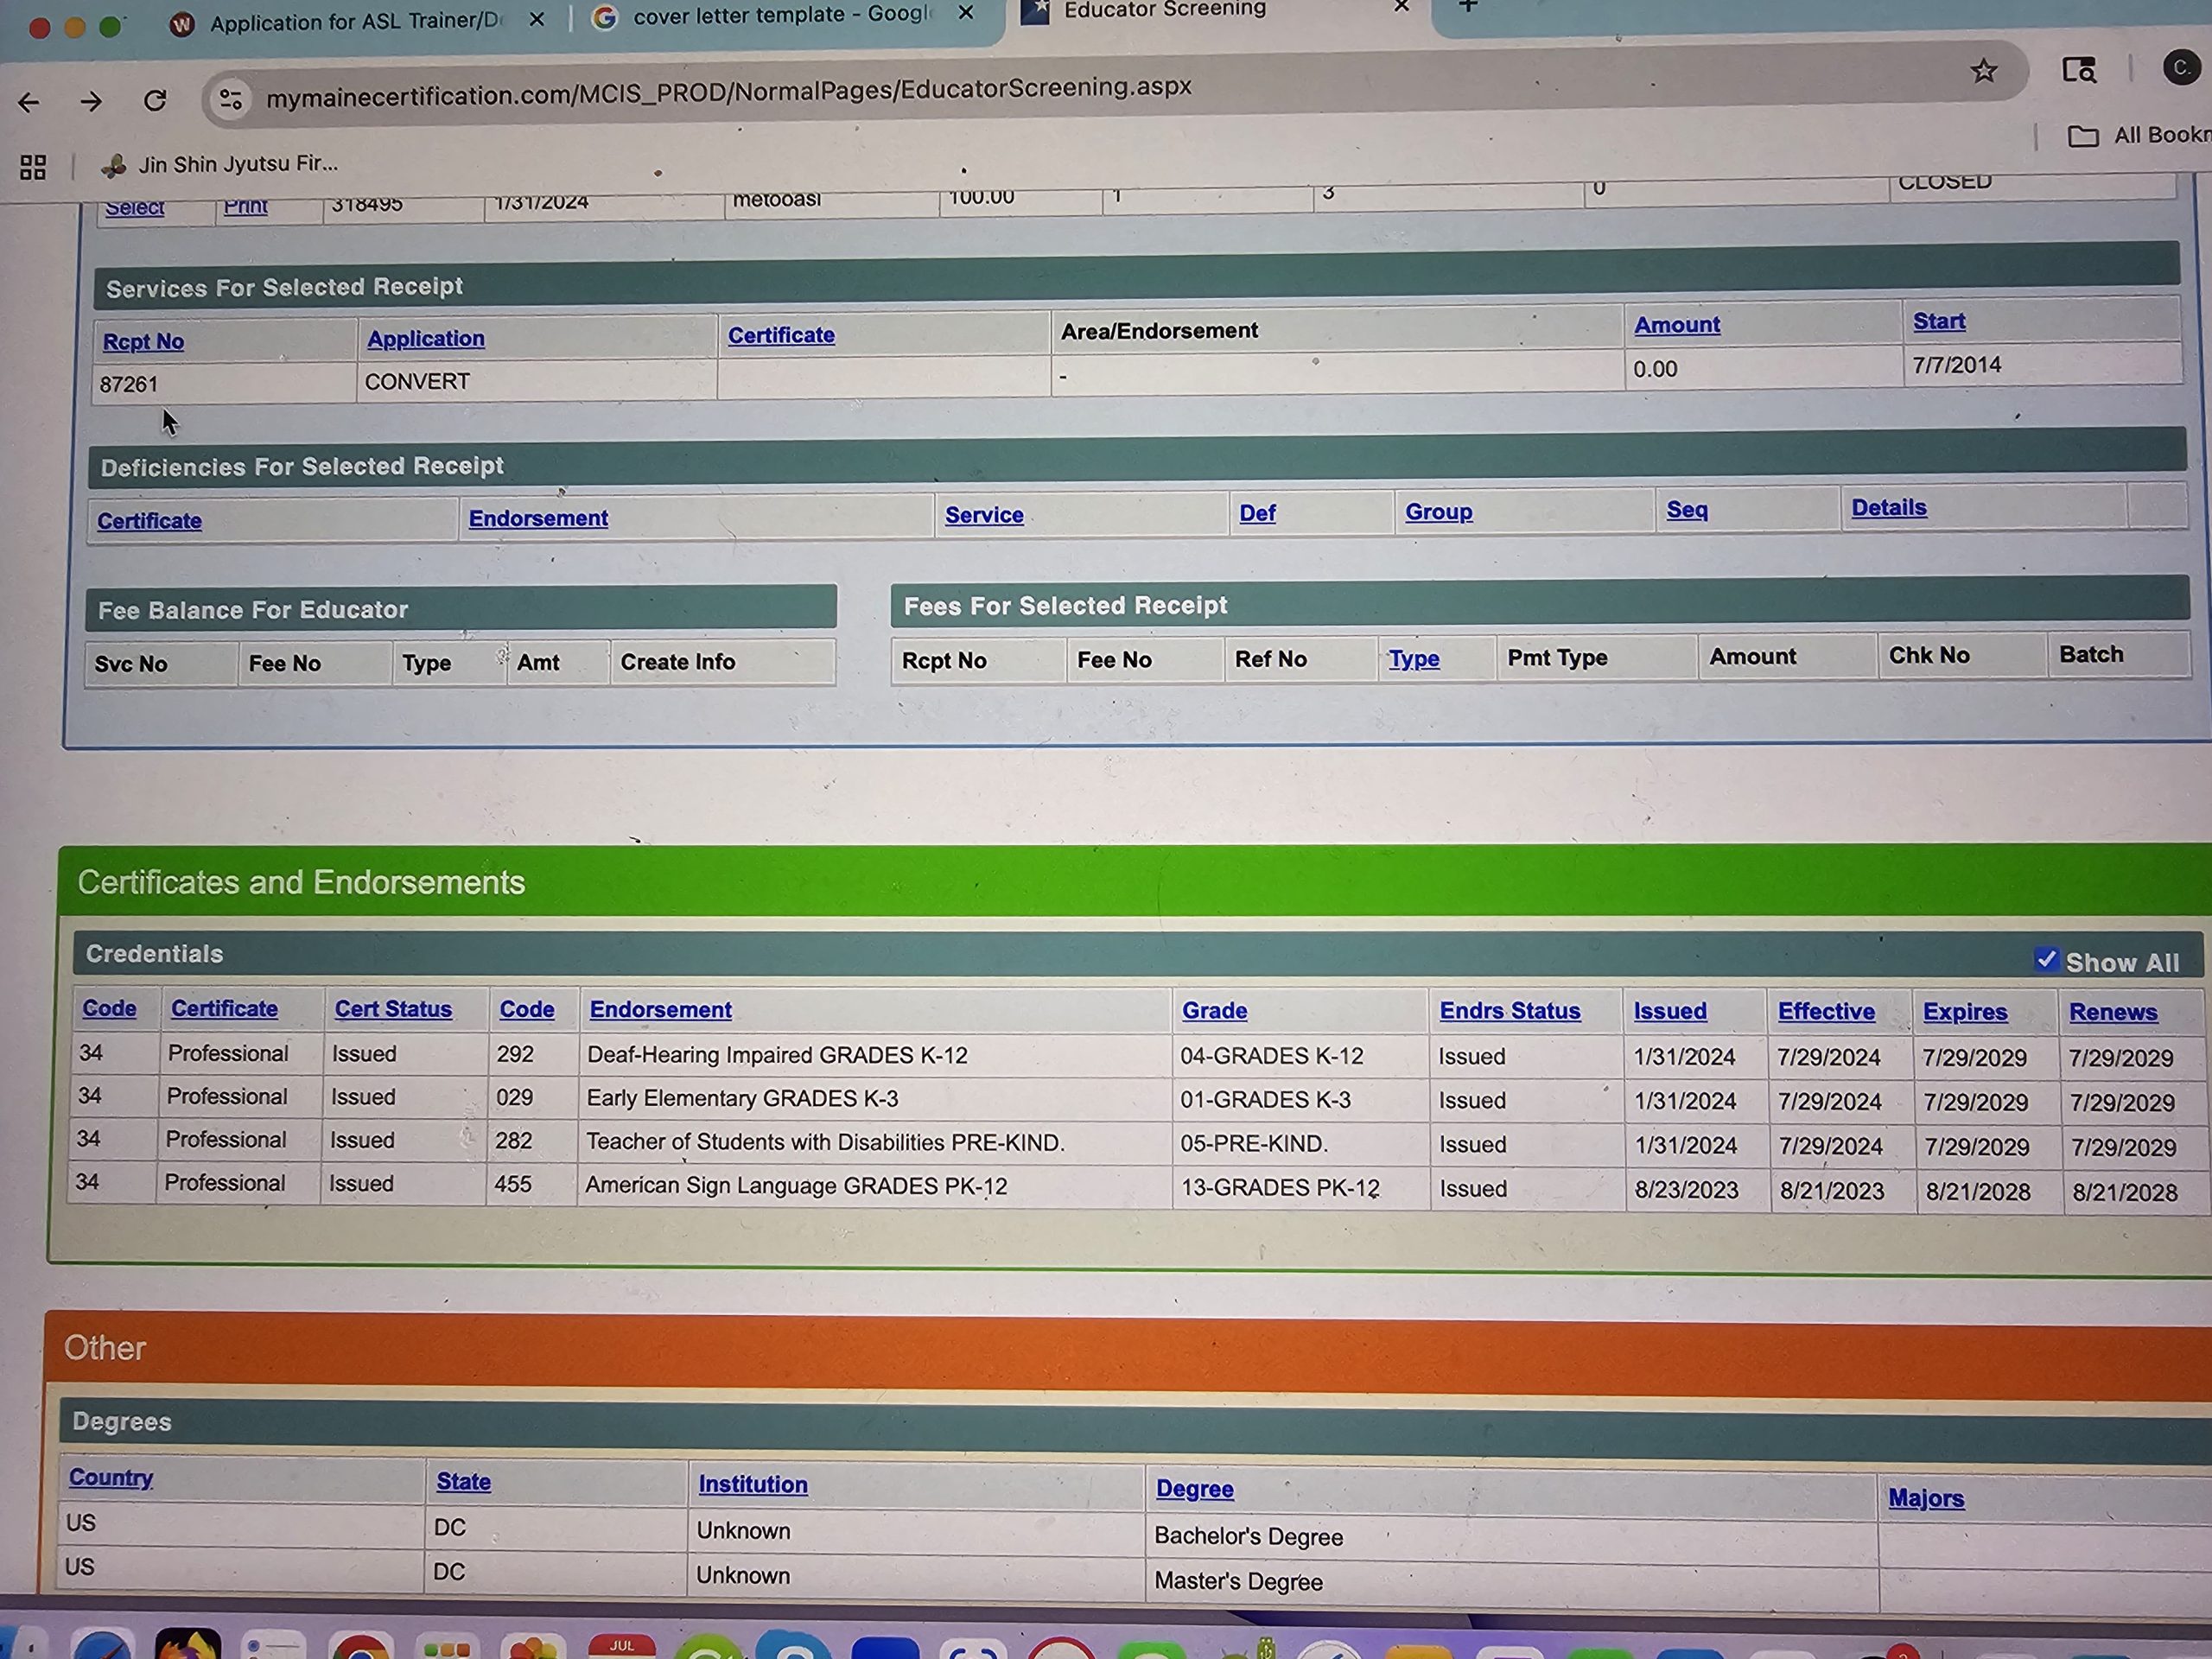This screenshot has width=2212, height=1659.
Task: Reload the Educator Screening page
Action: point(155,100)
